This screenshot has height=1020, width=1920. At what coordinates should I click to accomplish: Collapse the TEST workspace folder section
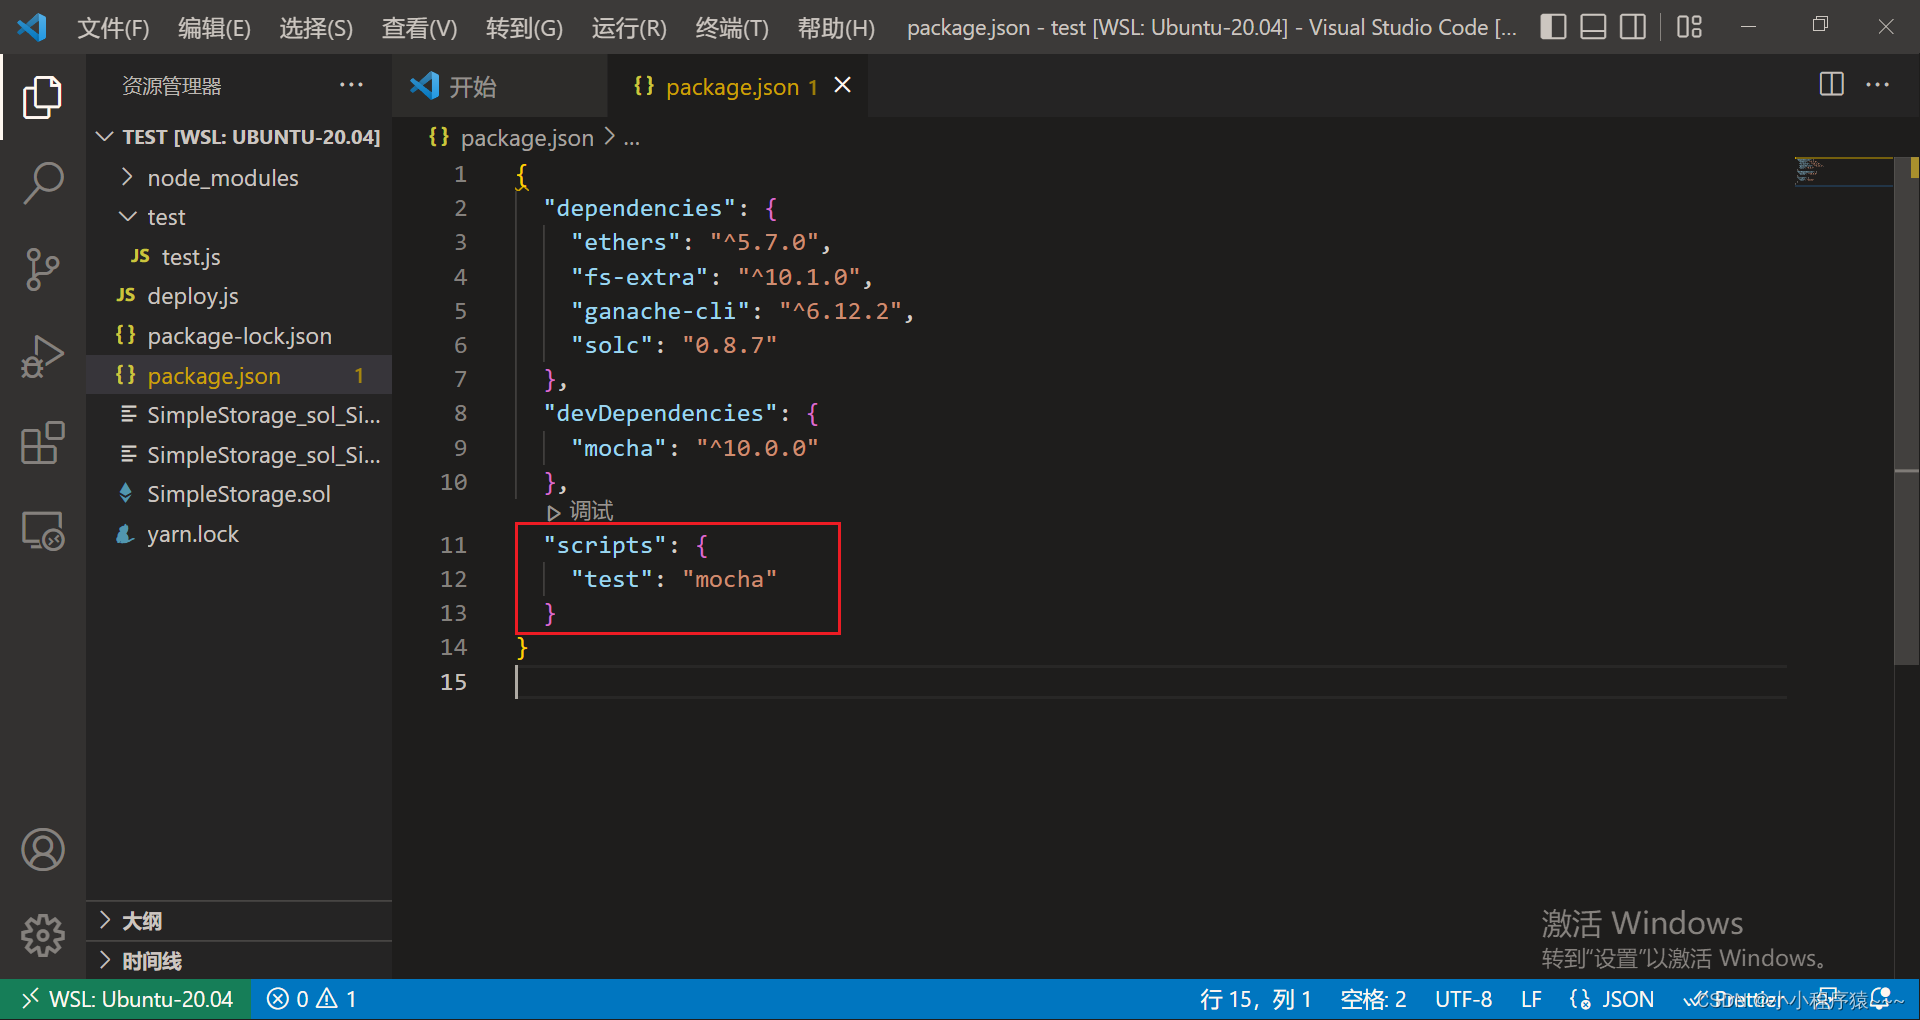[x=240, y=137]
